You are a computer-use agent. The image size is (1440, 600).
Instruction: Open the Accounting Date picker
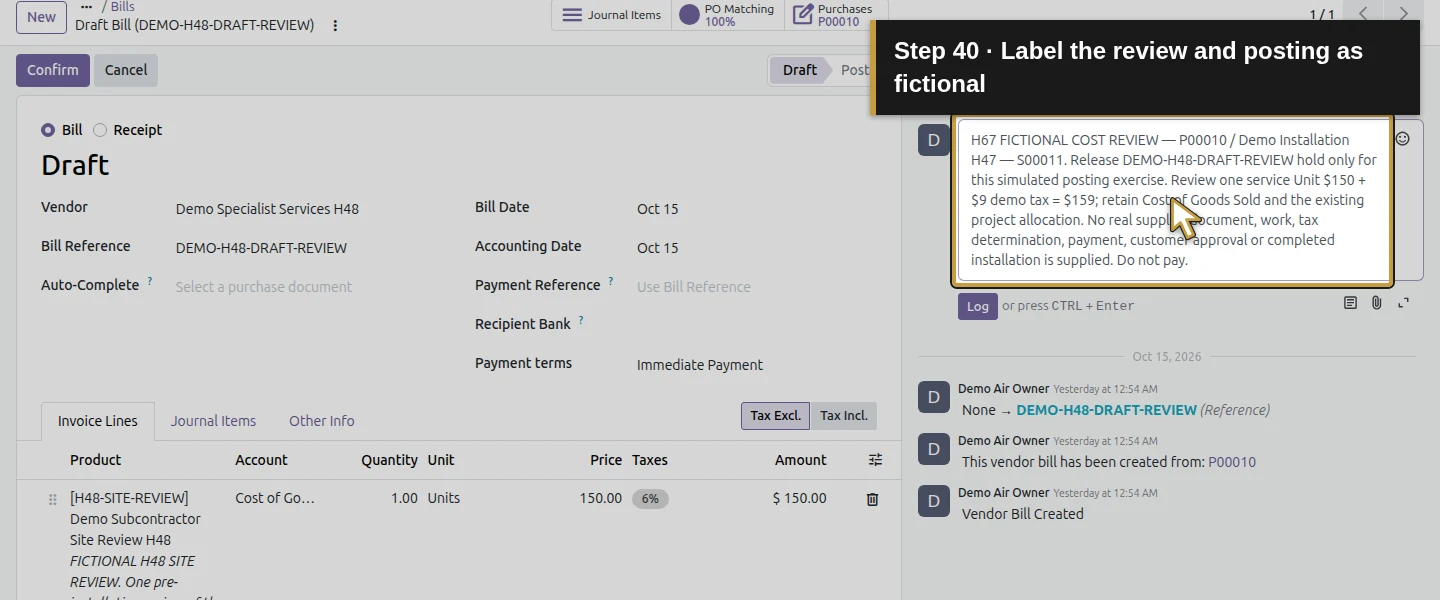click(755, 248)
